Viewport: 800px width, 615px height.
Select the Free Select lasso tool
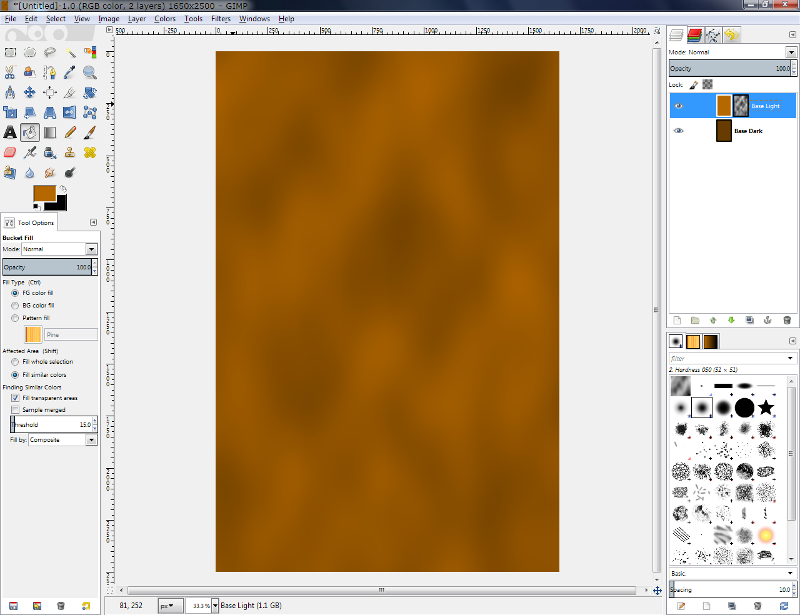click(x=50, y=53)
